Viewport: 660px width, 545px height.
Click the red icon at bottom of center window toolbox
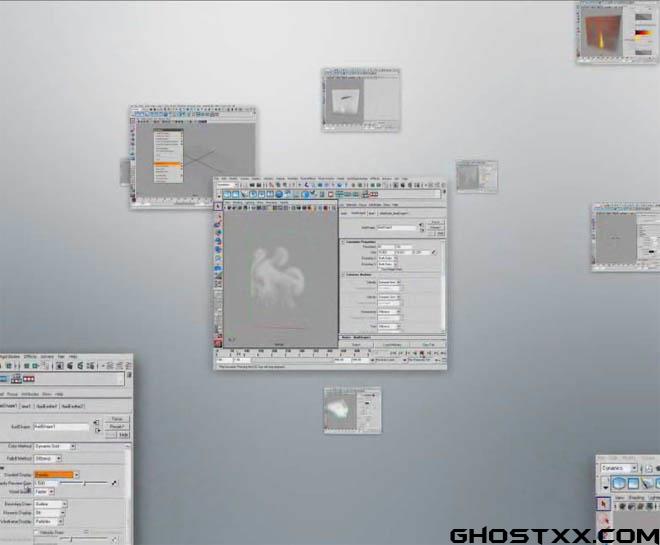click(x=218, y=343)
